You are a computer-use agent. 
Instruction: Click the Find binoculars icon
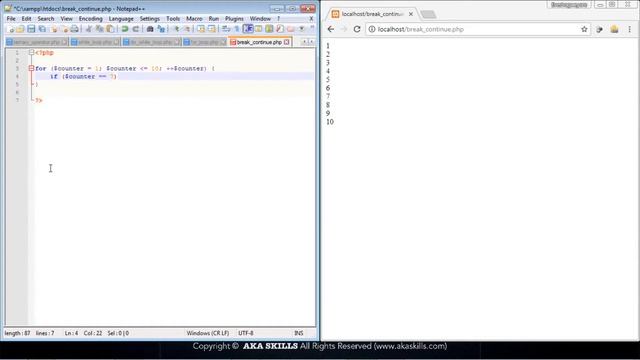(x=150, y=29)
